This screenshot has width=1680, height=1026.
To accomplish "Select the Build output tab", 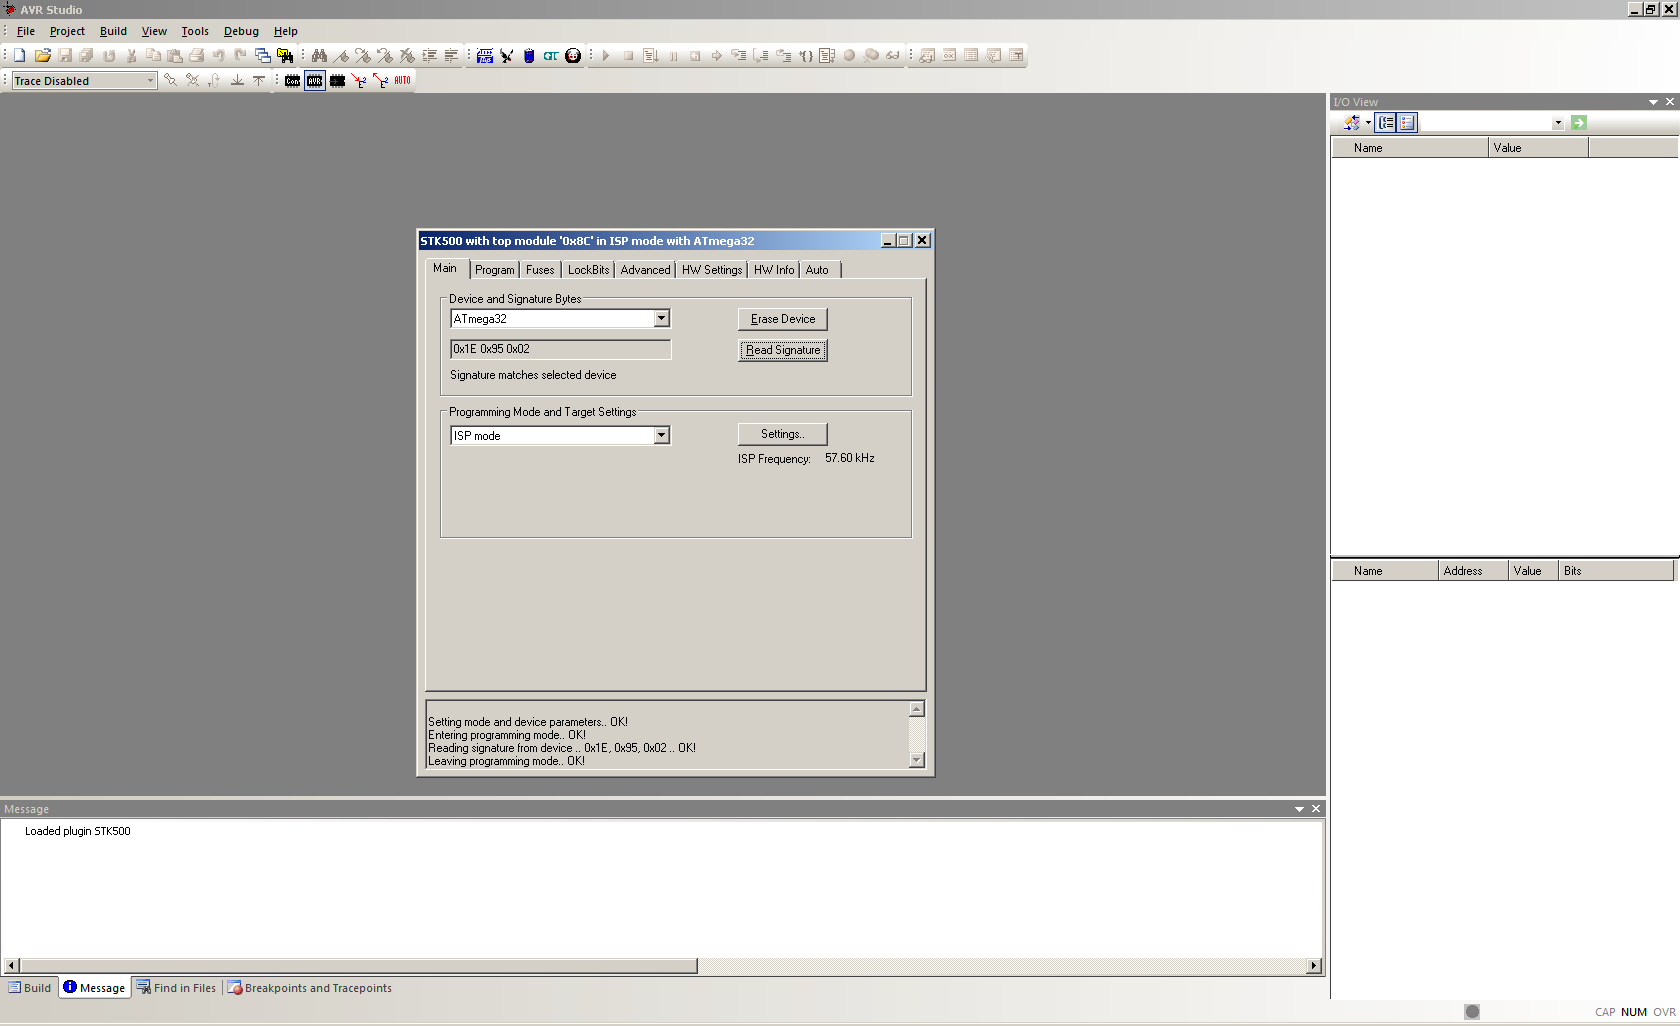I will click(30, 988).
